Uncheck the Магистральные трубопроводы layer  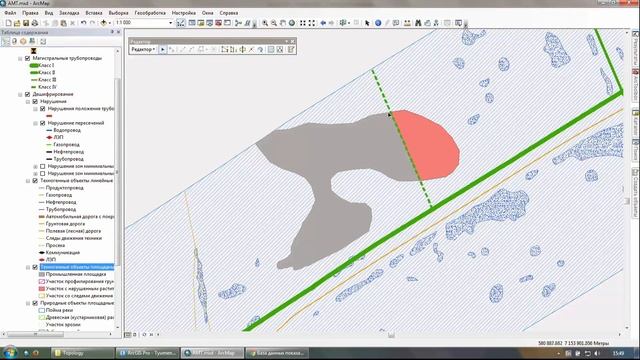click(27, 58)
